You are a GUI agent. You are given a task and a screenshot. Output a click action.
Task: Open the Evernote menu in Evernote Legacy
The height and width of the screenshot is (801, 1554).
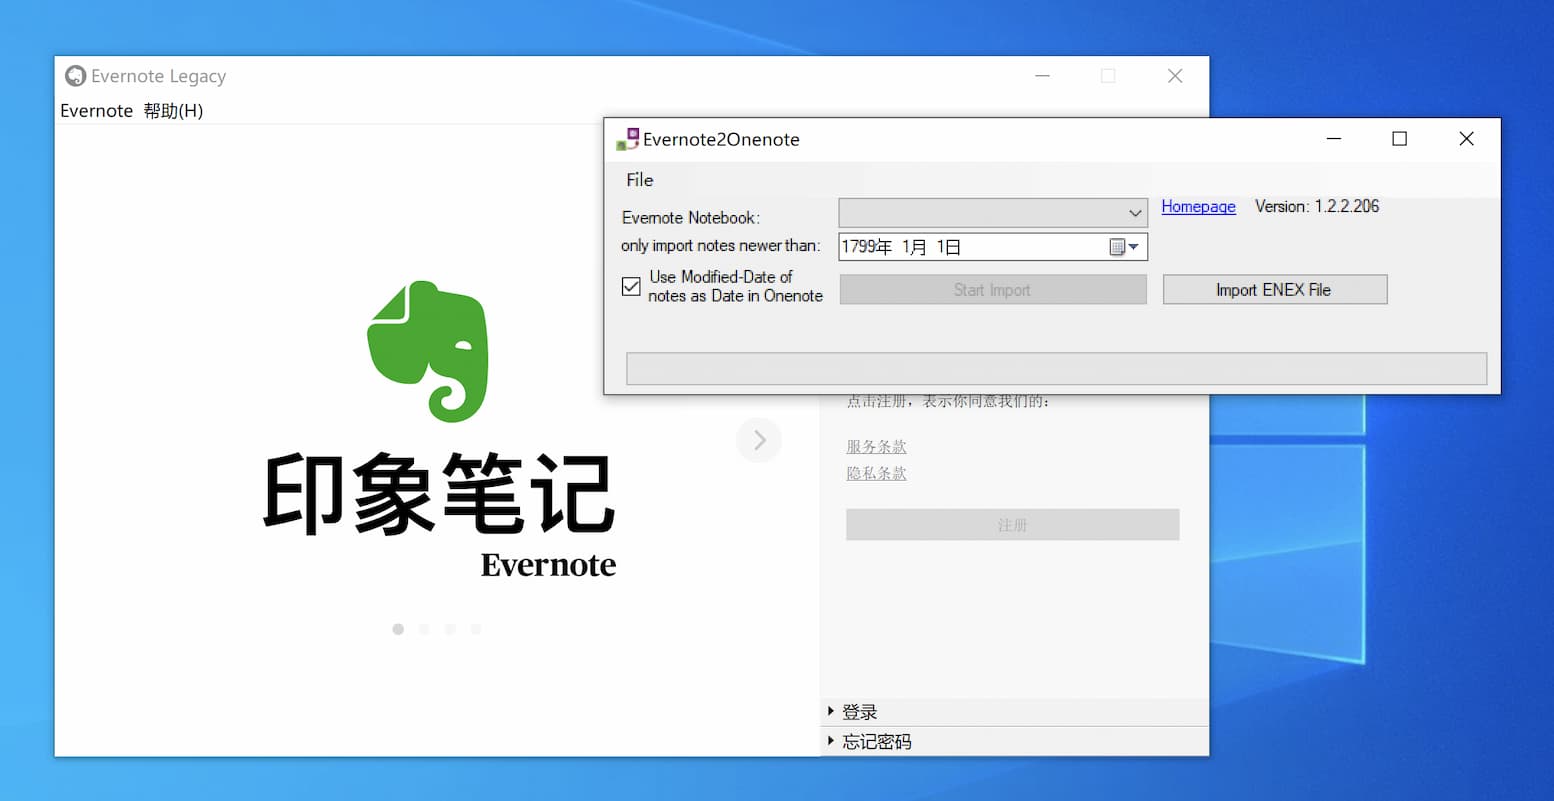[x=96, y=111]
